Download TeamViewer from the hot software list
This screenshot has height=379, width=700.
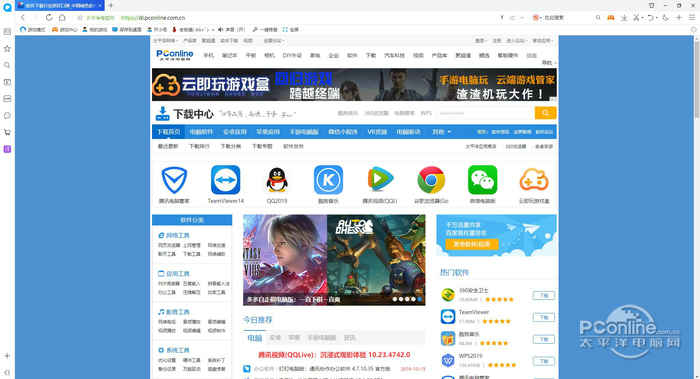544,317
